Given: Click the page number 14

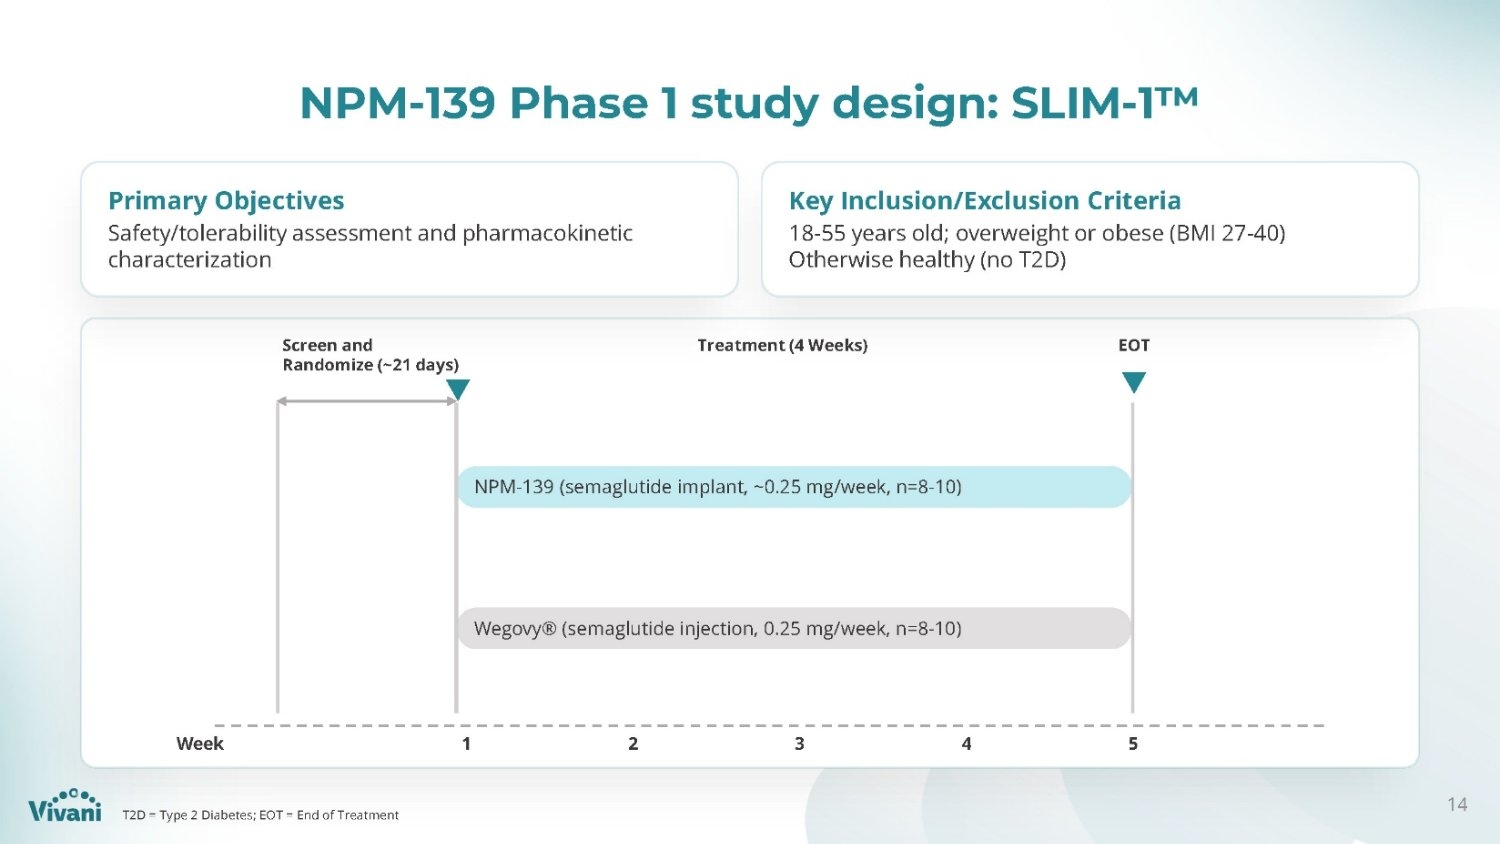Looking at the screenshot, I should (1457, 804).
